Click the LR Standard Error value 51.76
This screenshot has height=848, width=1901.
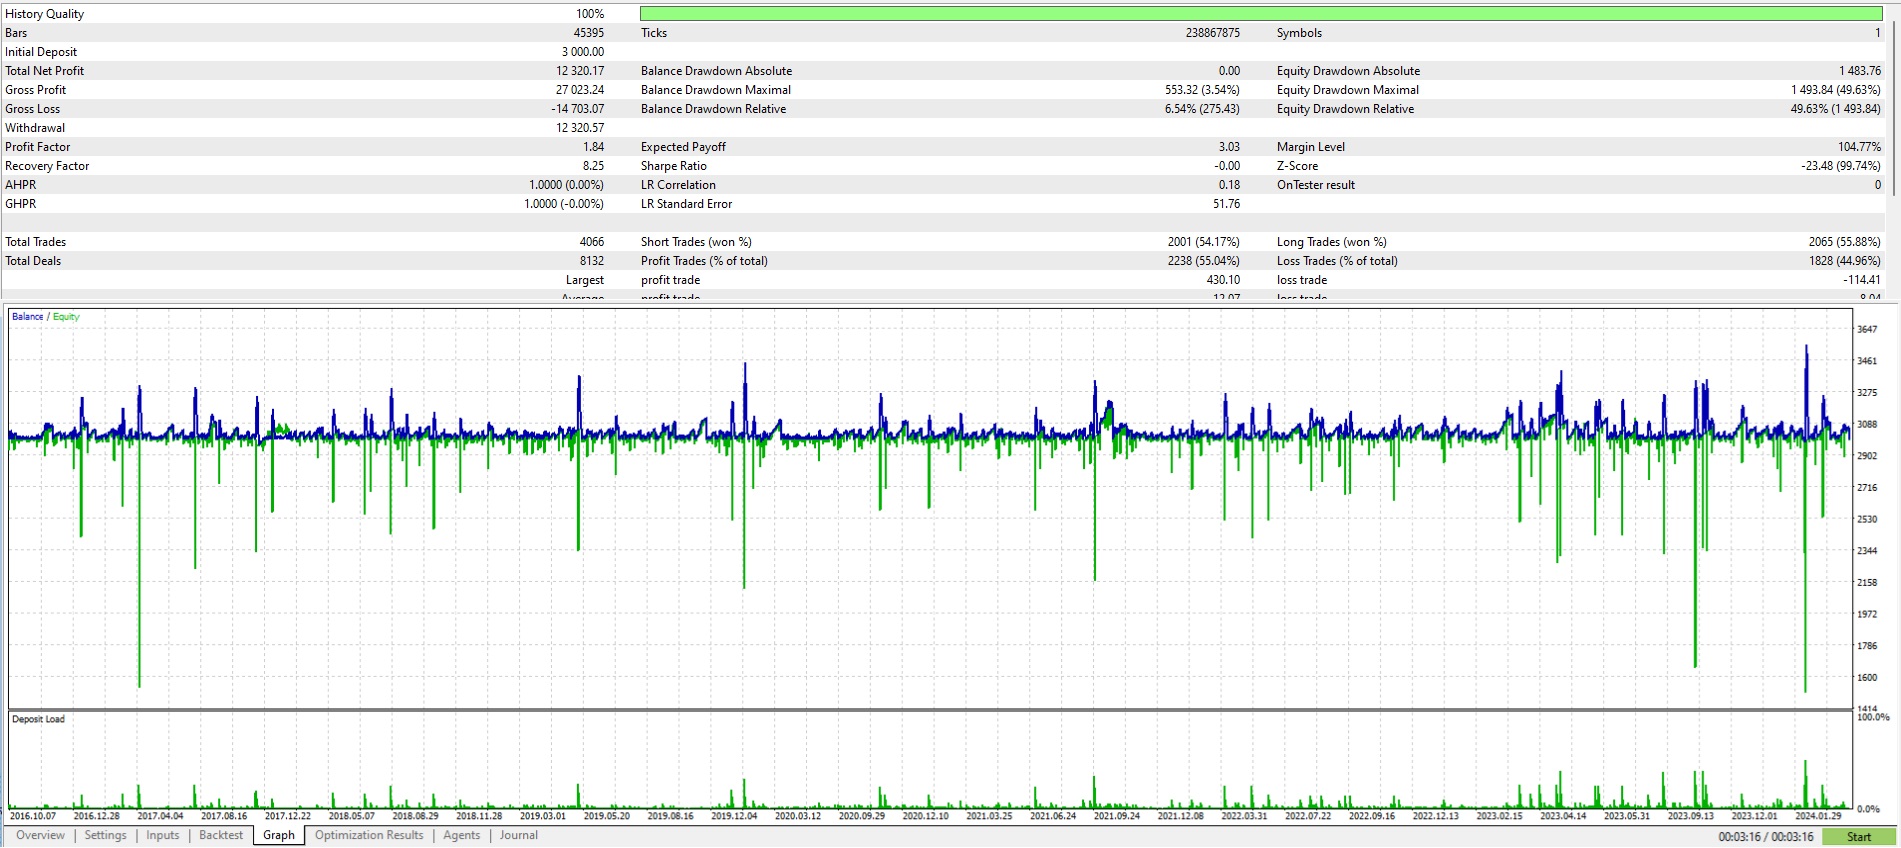(1227, 204)
